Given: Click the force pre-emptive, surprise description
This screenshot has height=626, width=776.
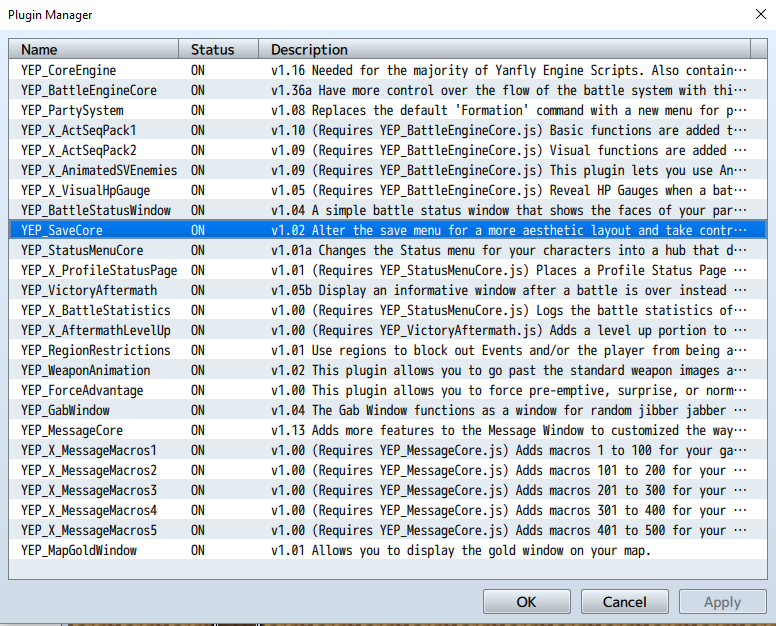Looking at the screenshot, I should (x=509, y=390).
